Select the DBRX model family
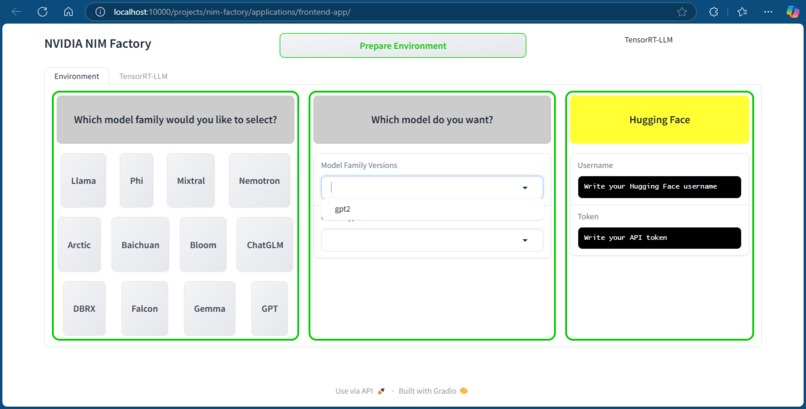806x409 pixels. [84, 308]
